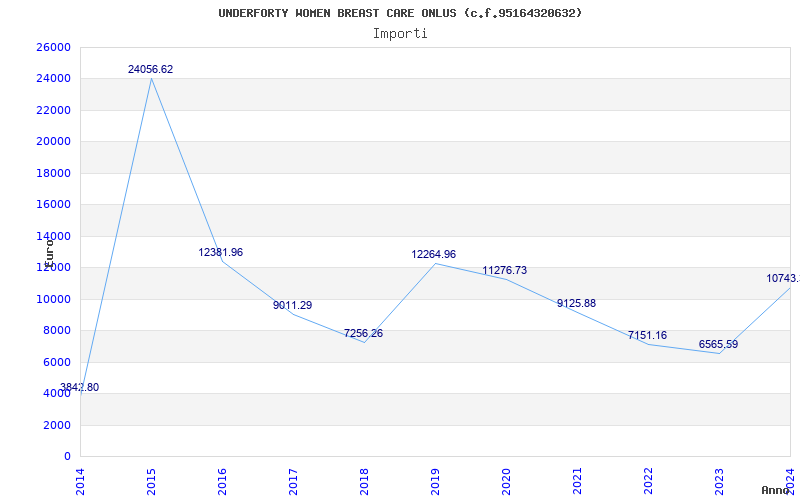
Task: Click the 2020 x-axis year label
Action: click(506, 480)
